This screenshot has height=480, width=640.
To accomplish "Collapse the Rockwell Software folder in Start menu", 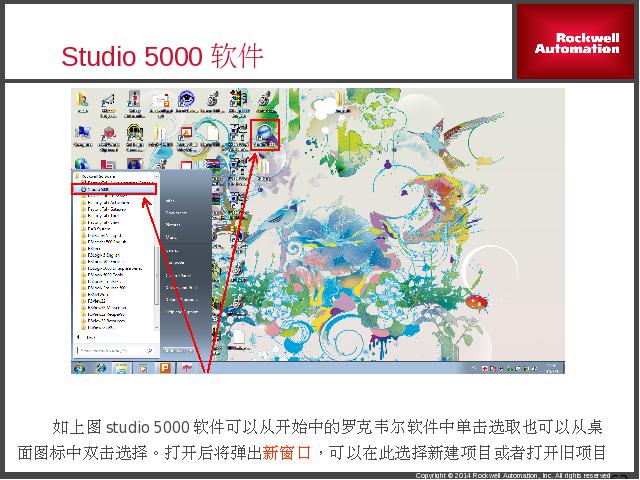I will tap(99, 177).
